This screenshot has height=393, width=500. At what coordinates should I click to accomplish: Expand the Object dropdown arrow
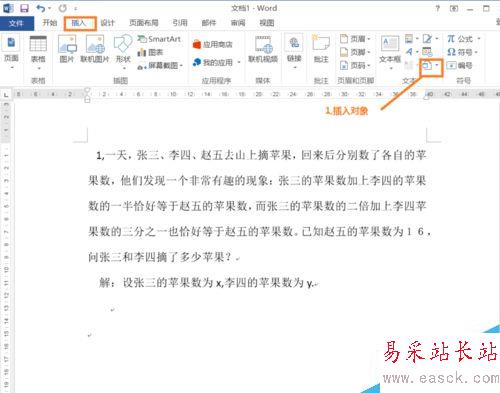(437, 65)
